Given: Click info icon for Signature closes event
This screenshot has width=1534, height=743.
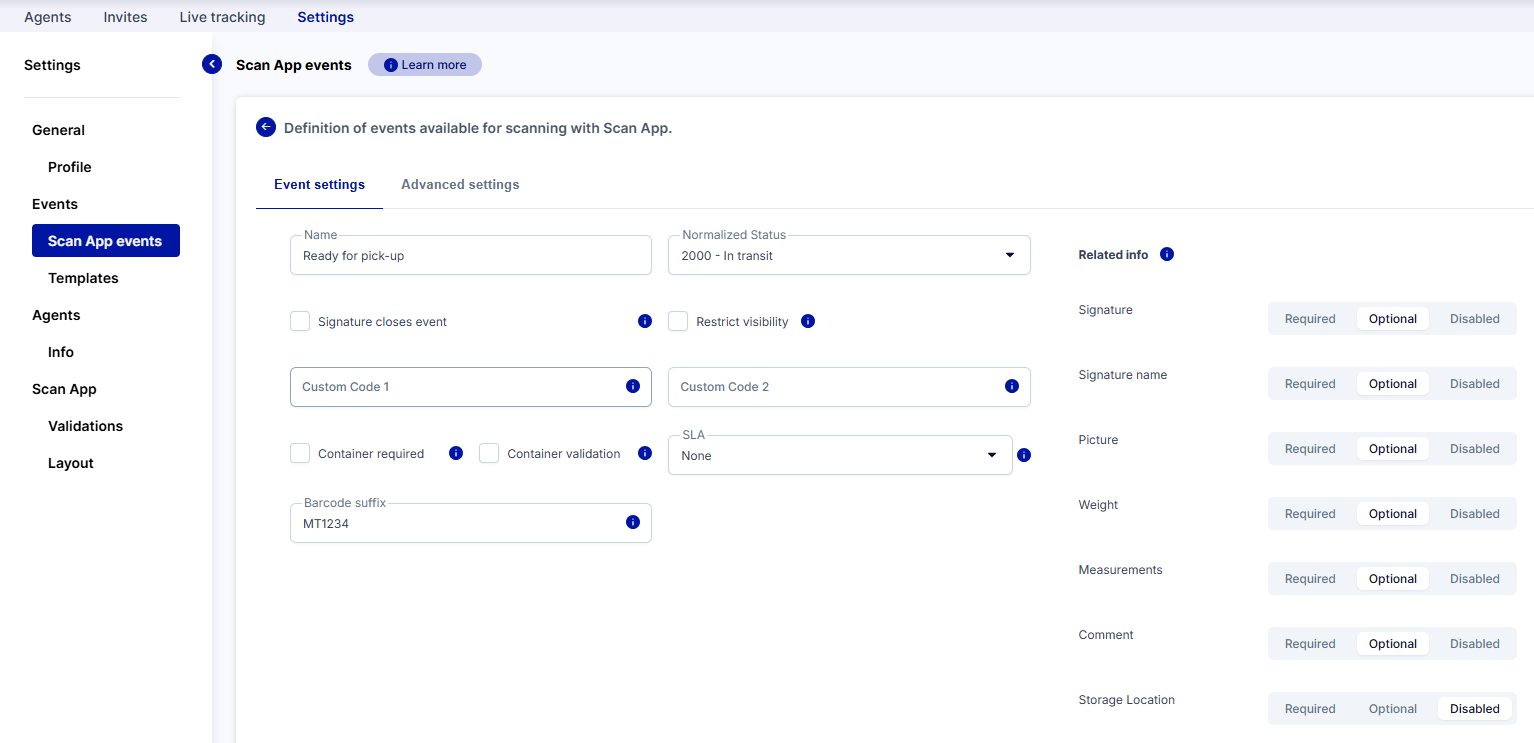Looking at the screenshot, I should click(645, 321).
